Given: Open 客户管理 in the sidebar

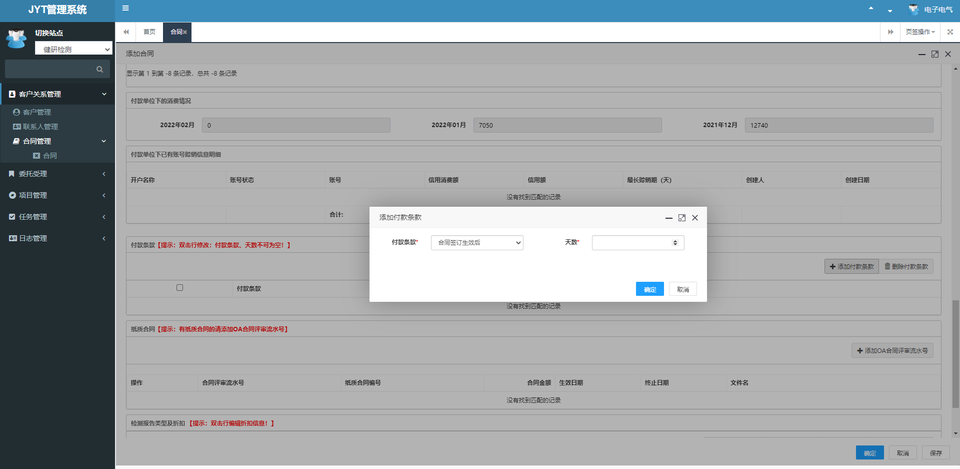Looking at the screenshot, I should (37, 112).
